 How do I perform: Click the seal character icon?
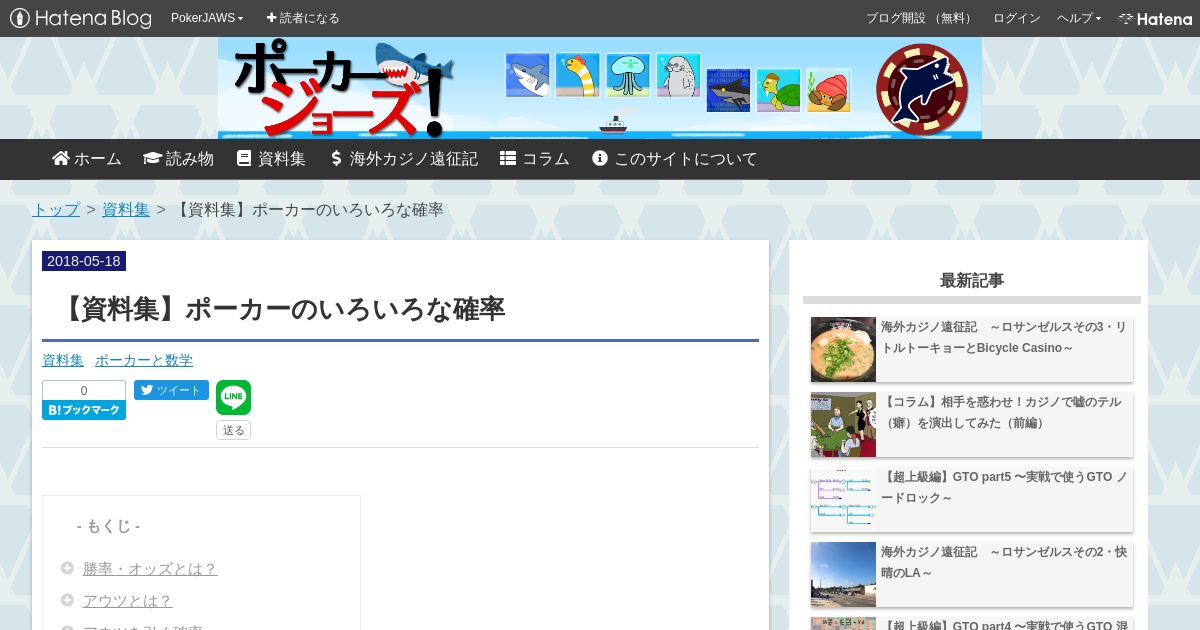tap(678, 75)
